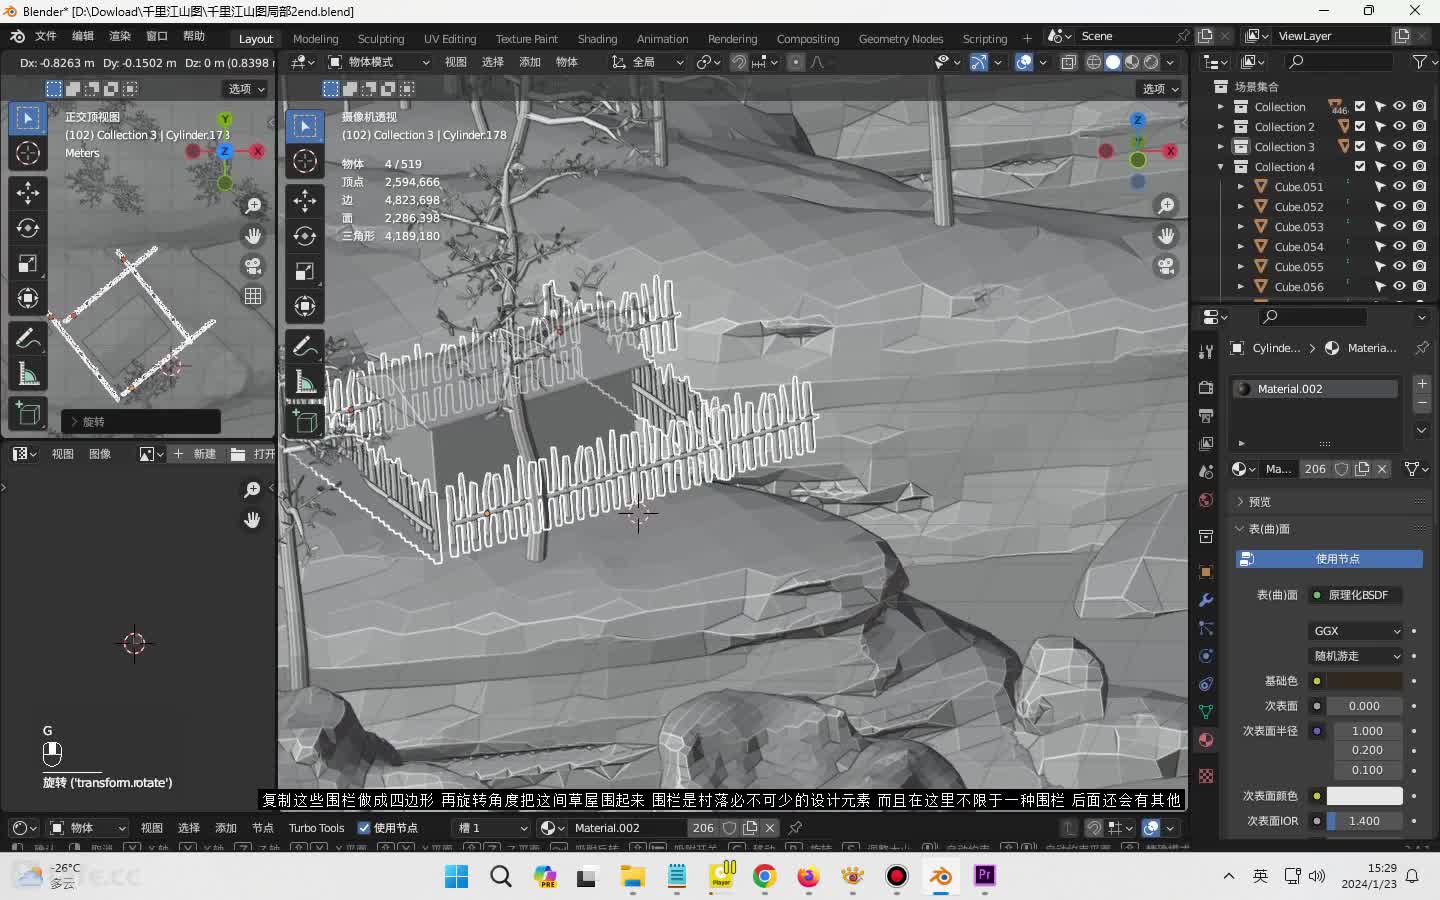Expand Cube.051 in outliner

click(x=1241, y=187)
